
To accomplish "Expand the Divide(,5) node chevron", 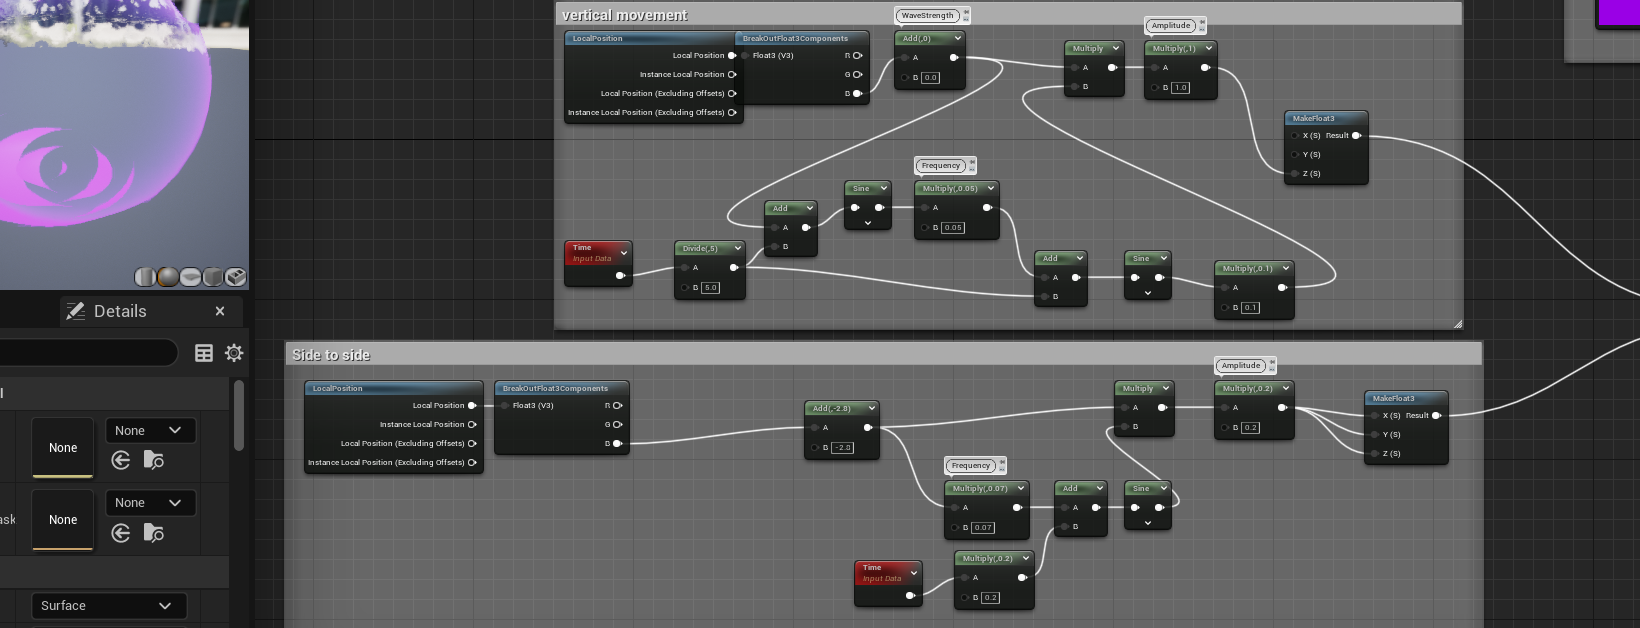I will pyautogui.click(x=738, y=248).
